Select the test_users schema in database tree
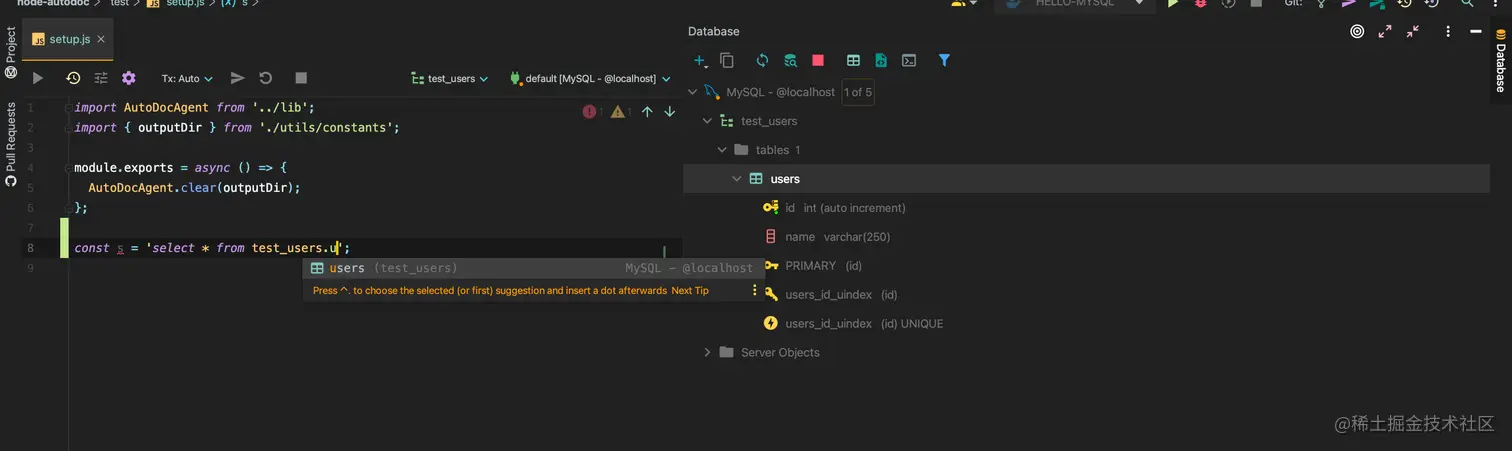The height and width of the screenshot is (451, 1512). pyautogui.click(x=1086, y=121)
